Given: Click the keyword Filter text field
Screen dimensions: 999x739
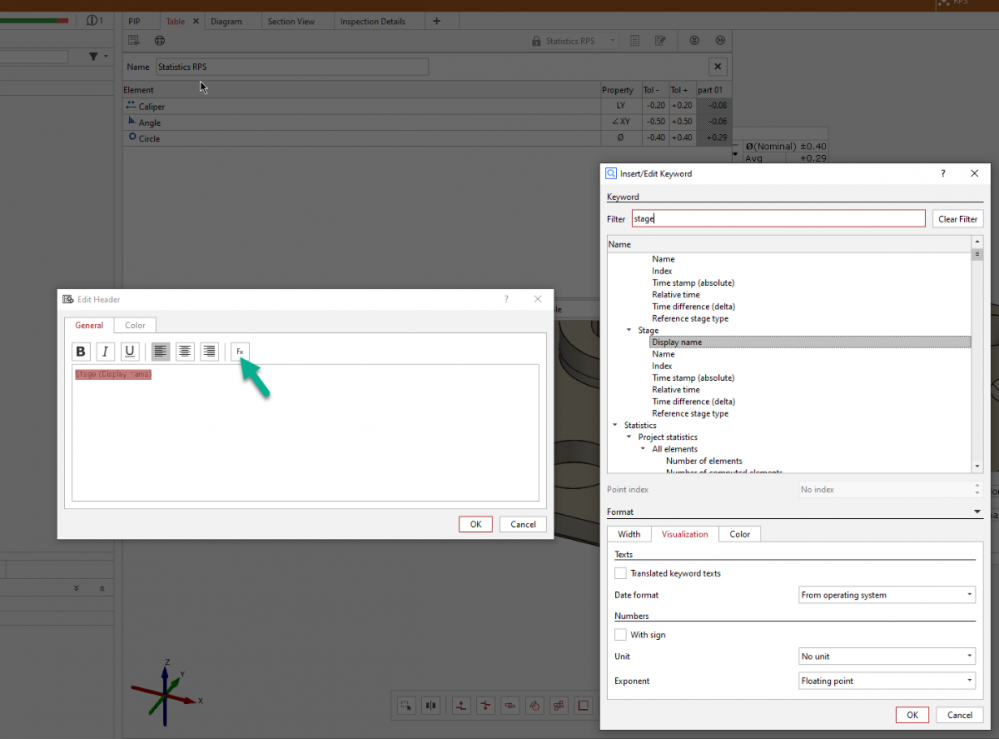Looking at the screenshot, I should point(778,218).
